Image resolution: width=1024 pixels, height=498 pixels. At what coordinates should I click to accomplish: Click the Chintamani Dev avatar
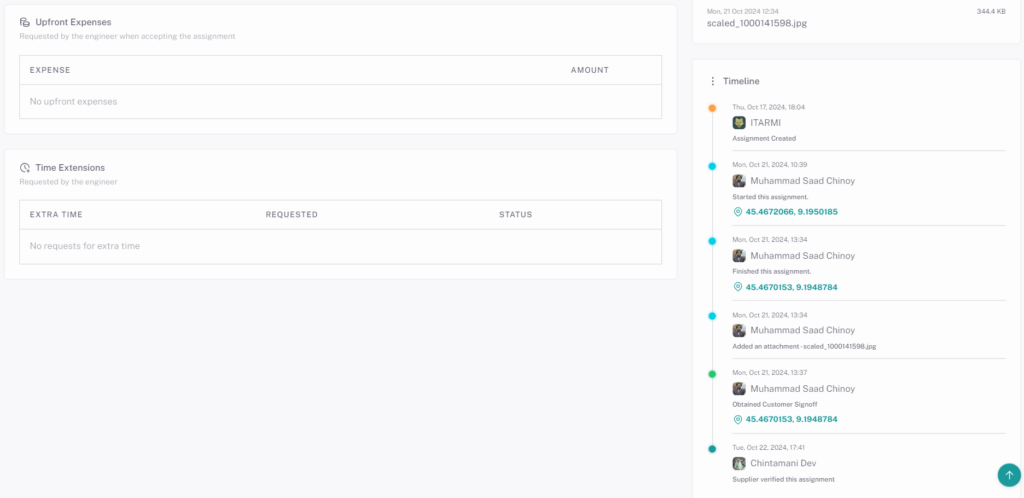[739, 463]
